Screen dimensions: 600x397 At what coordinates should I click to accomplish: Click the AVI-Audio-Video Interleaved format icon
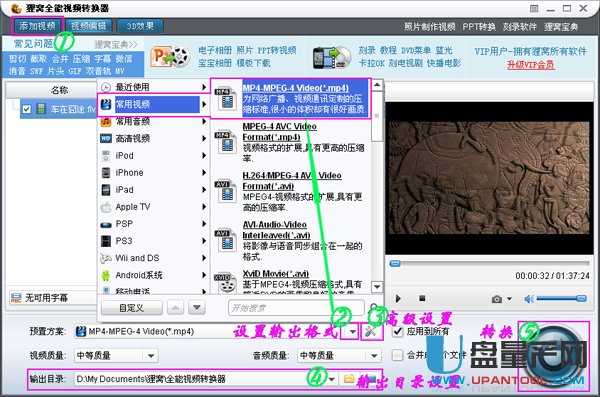(226, 240)
